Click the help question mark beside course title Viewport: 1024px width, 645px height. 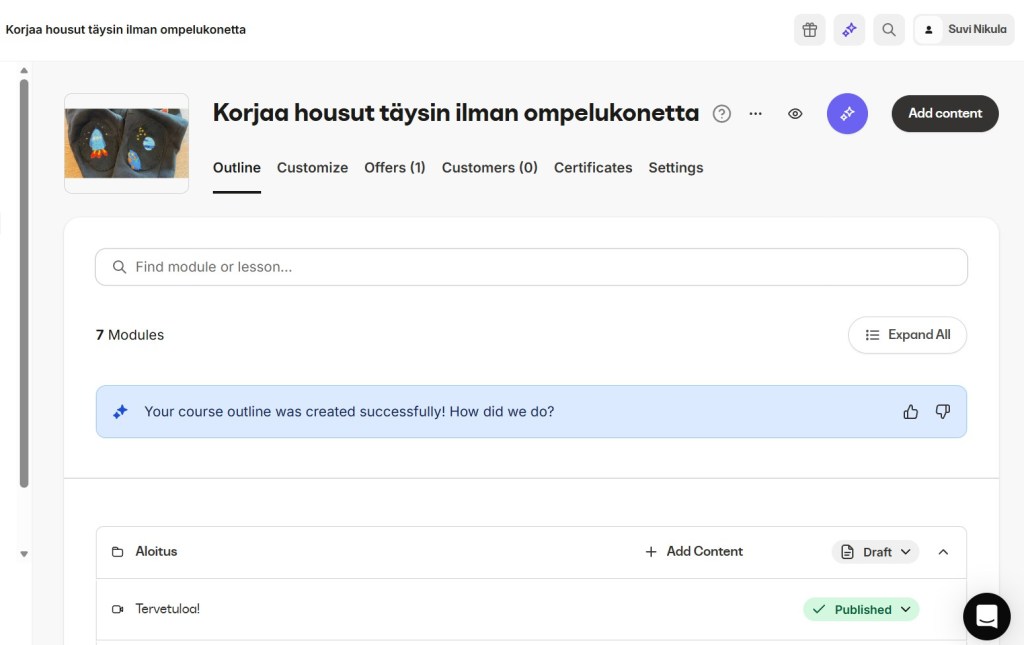click(722, 114)
